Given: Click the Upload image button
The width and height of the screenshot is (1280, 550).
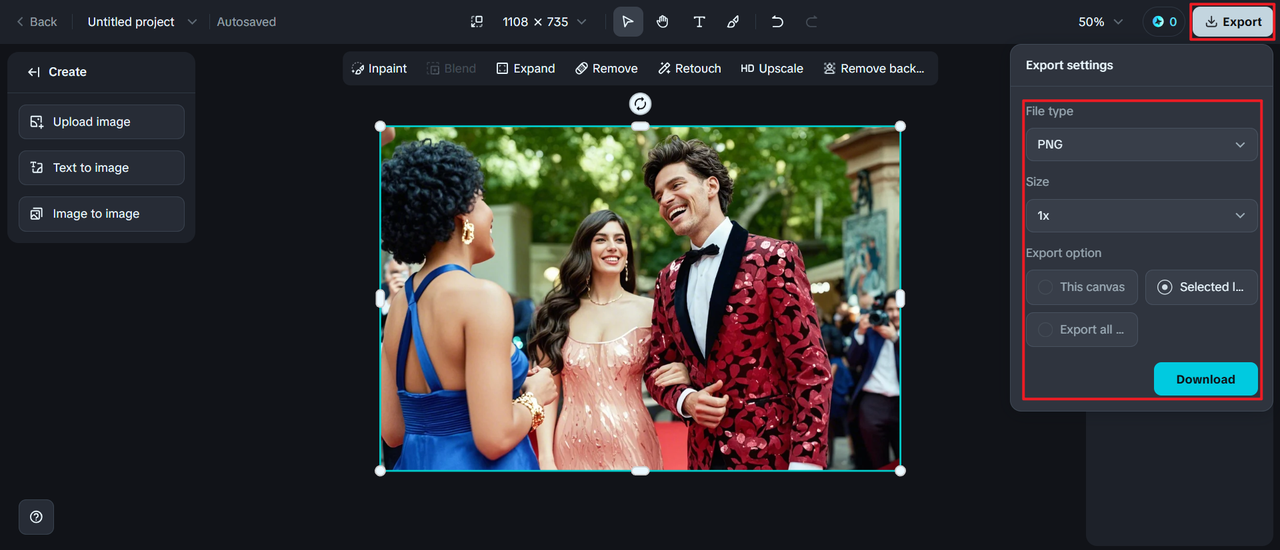Looking at the screenshot, I should pos(101,122).
